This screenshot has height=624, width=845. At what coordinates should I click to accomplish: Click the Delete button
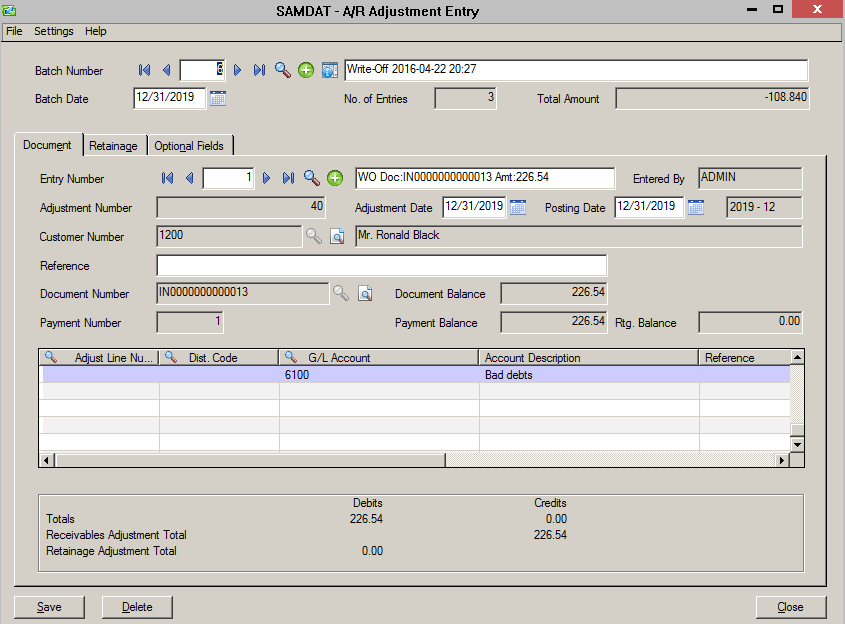pos(137,607)
